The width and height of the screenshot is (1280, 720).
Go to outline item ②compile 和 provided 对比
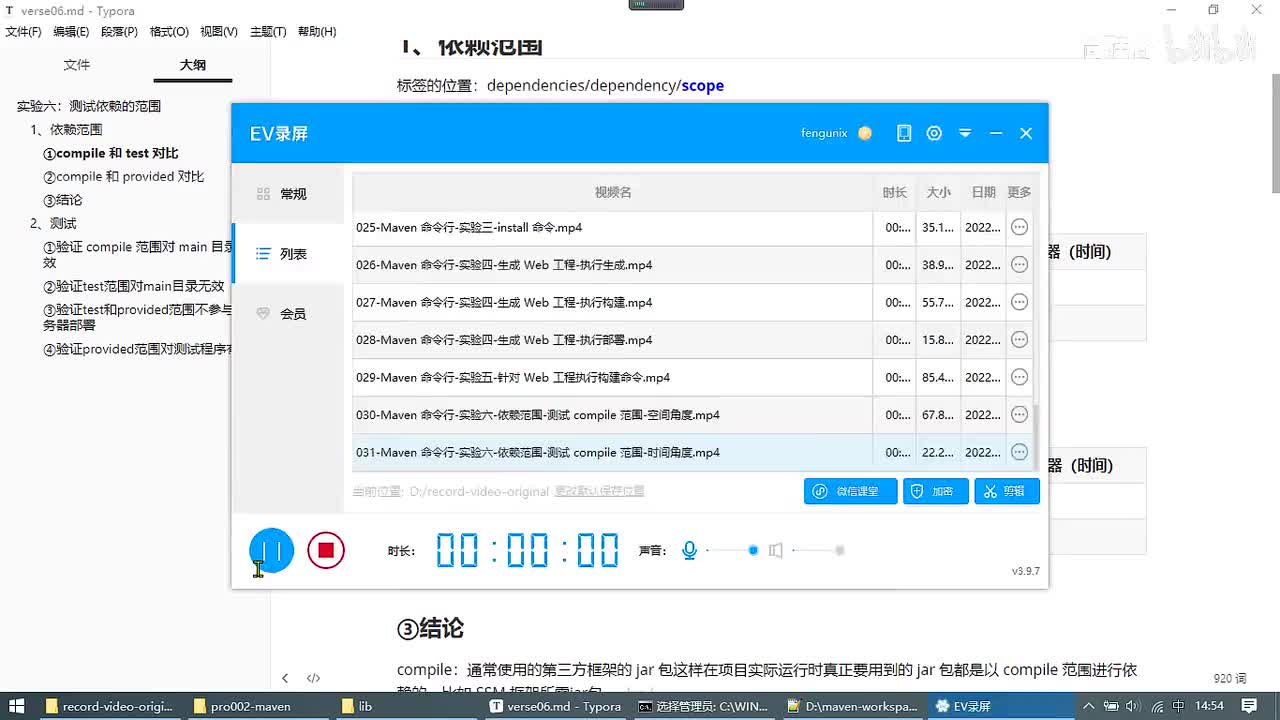coord(124,177)
